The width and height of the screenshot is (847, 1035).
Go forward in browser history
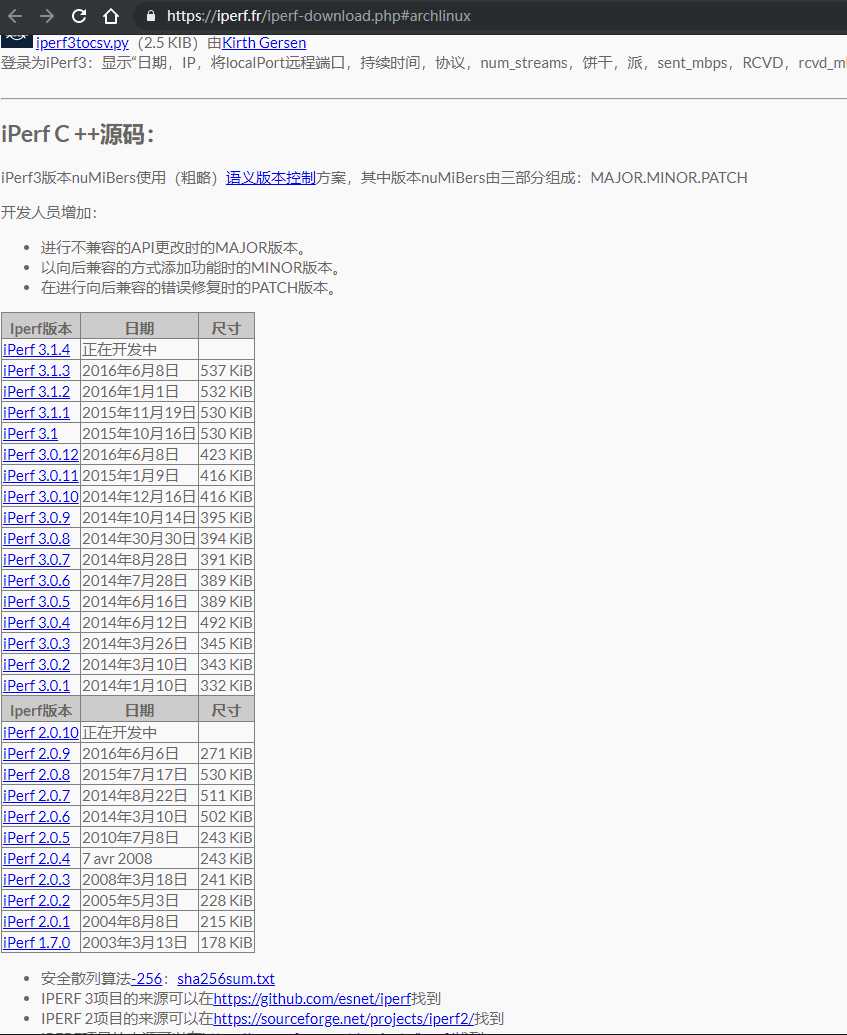pos(46,16)
